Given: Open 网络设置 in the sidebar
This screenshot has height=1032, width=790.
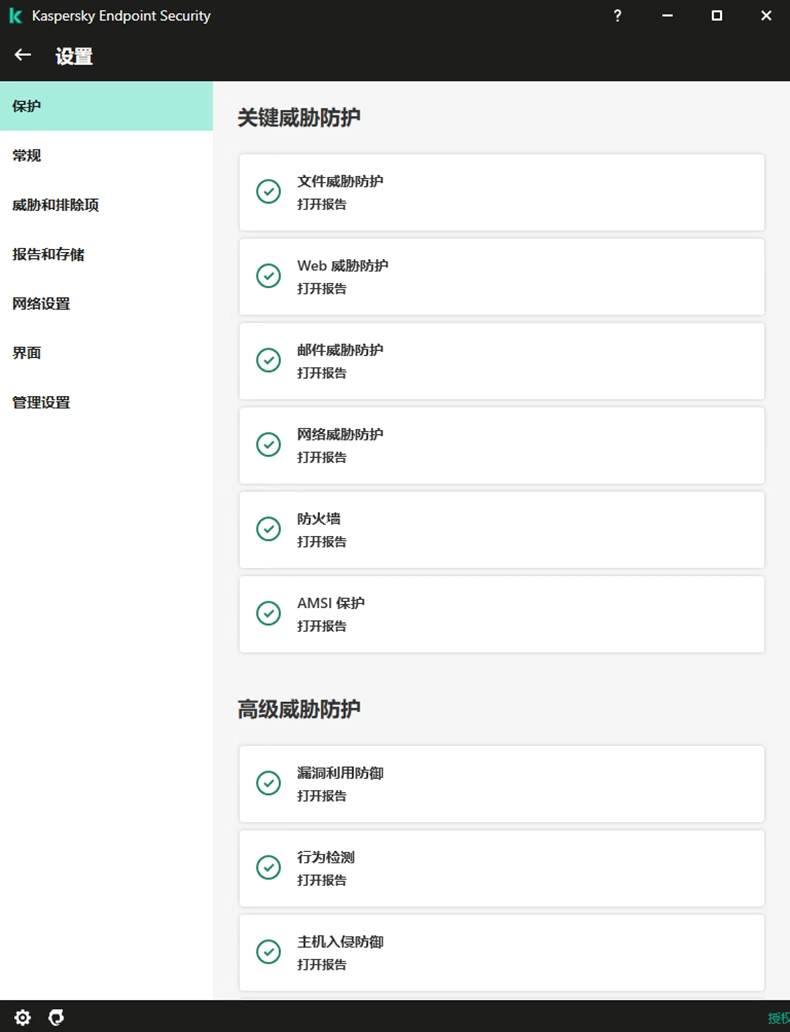Looking at the screenshot, I should click(x=41, y=304).
